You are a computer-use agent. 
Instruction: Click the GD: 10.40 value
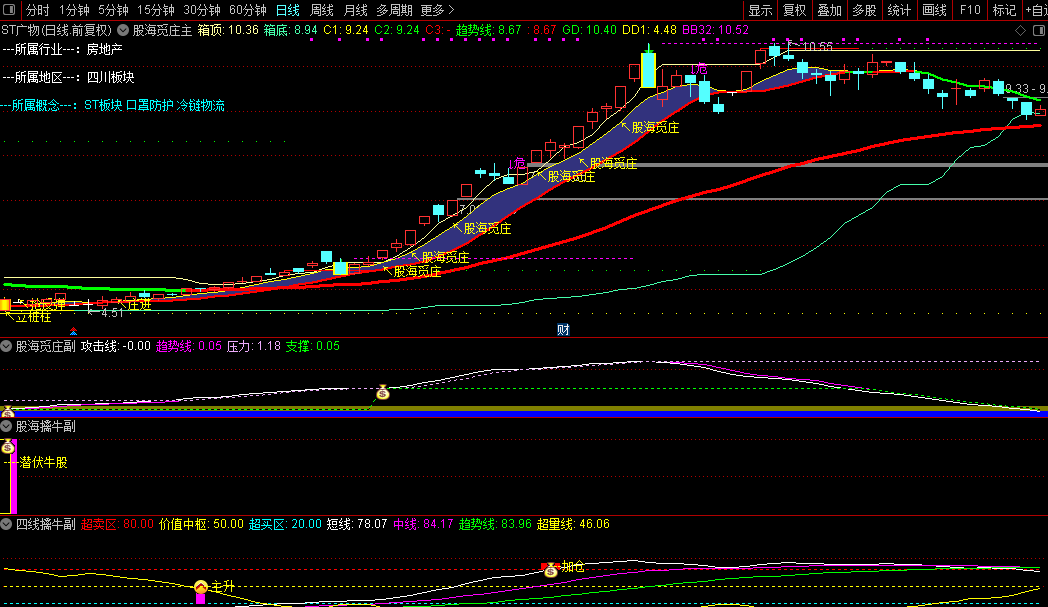coord(590,30)
